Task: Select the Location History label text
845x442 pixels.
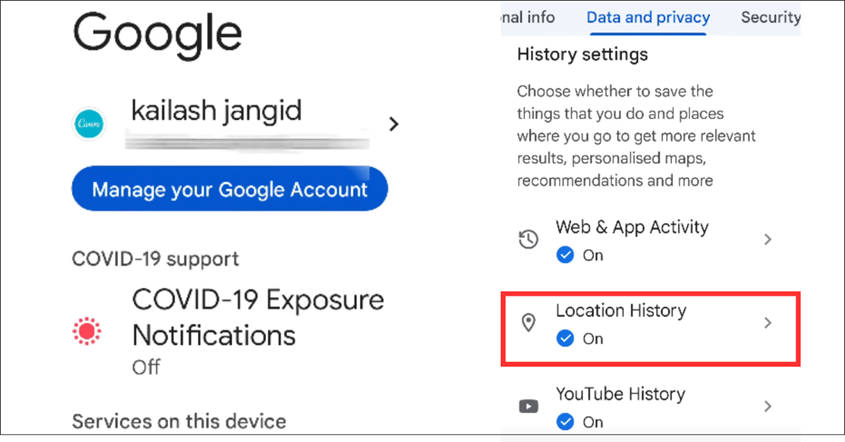Action: pos(621,310)
